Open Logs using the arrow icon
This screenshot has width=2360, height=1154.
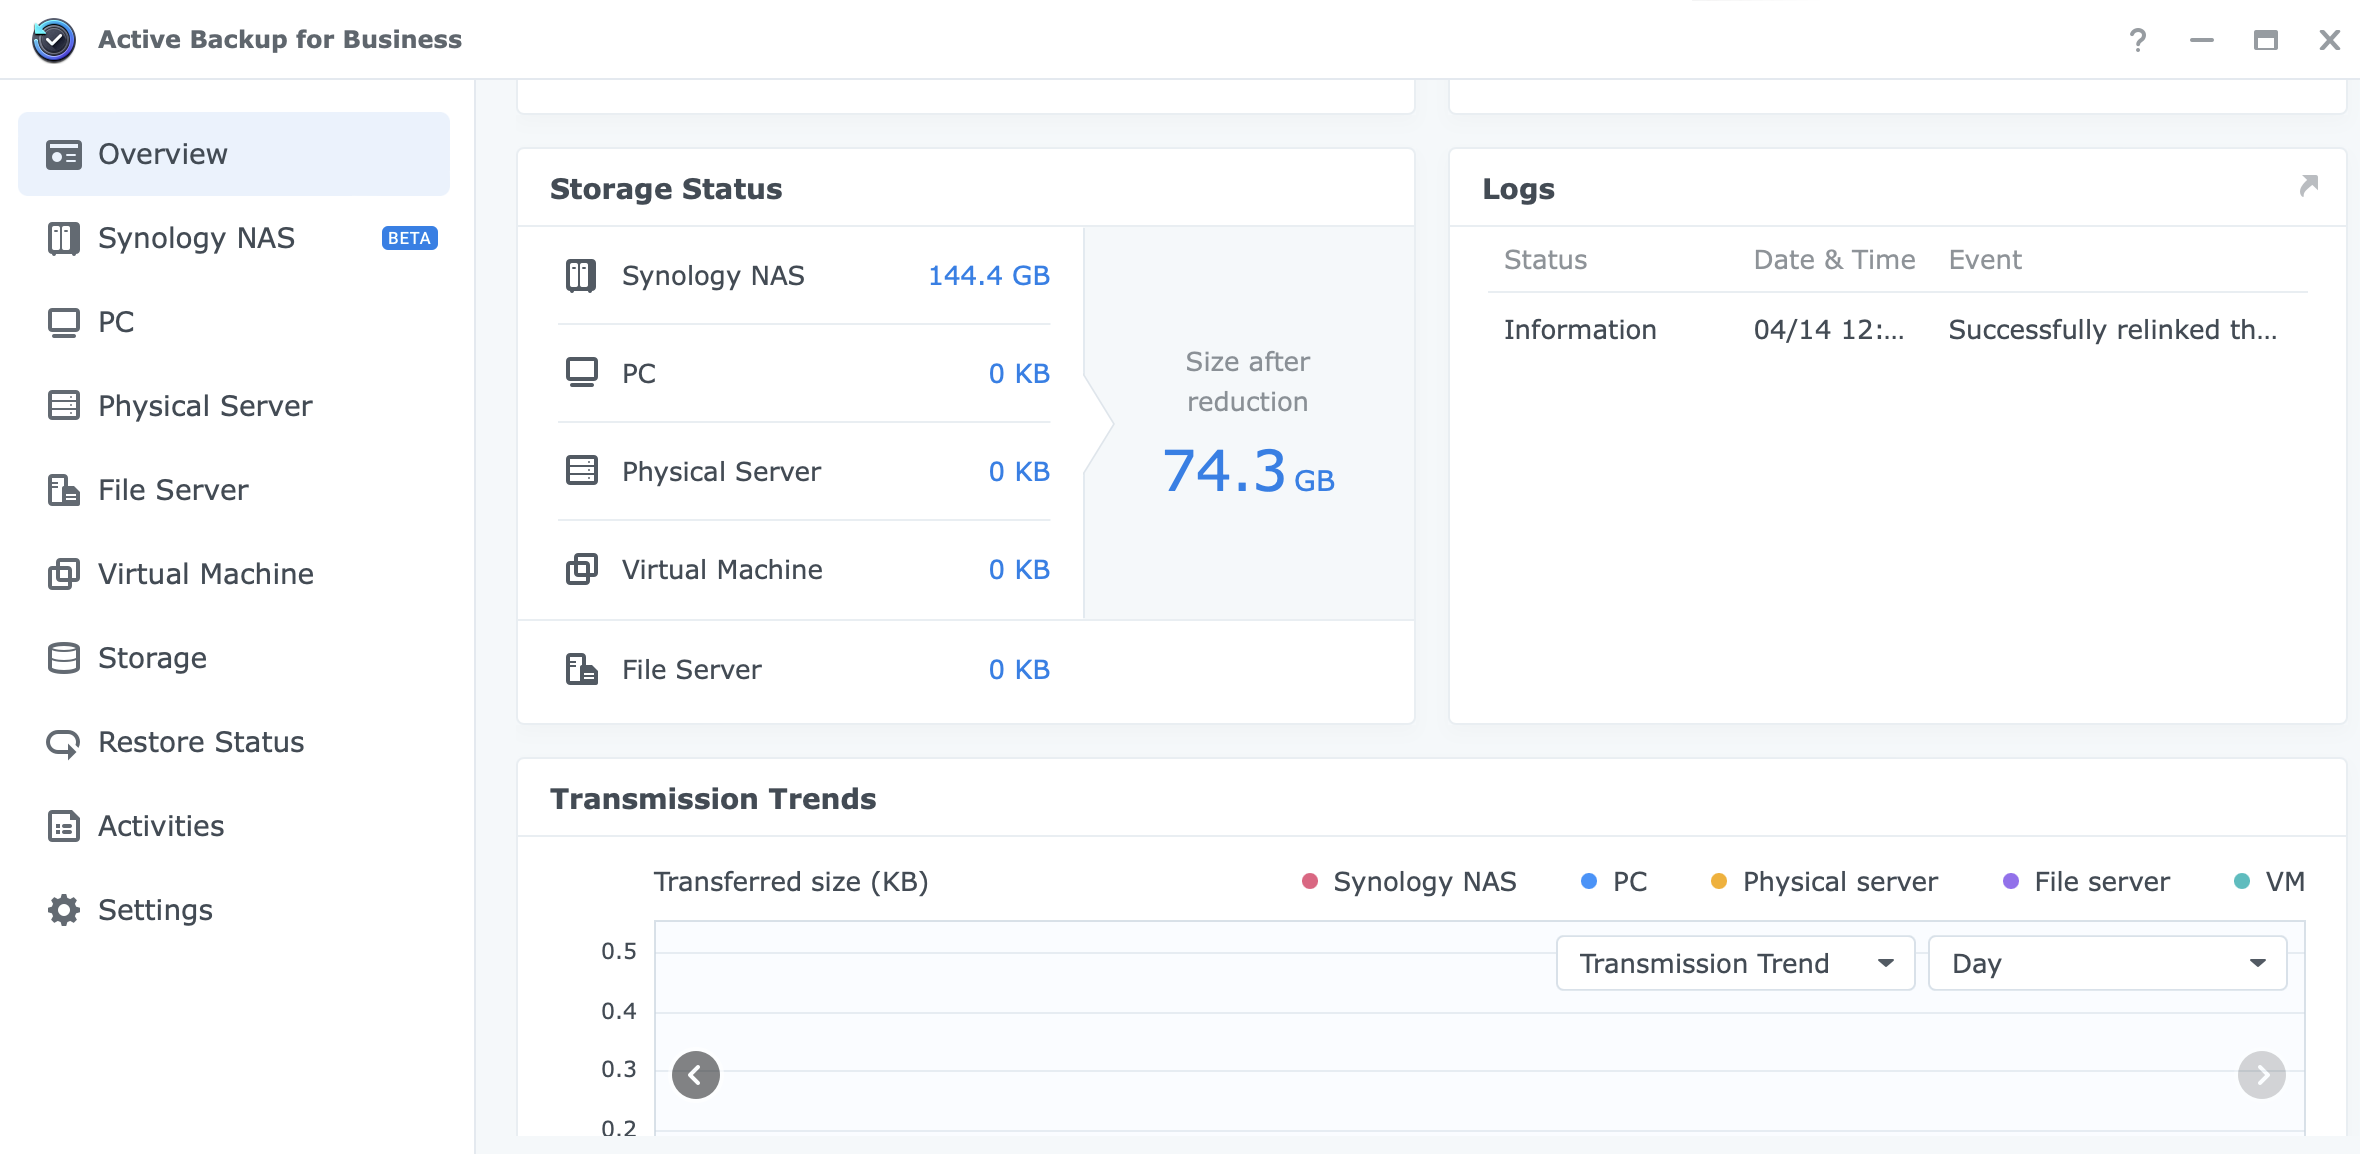coord(2309,186)
